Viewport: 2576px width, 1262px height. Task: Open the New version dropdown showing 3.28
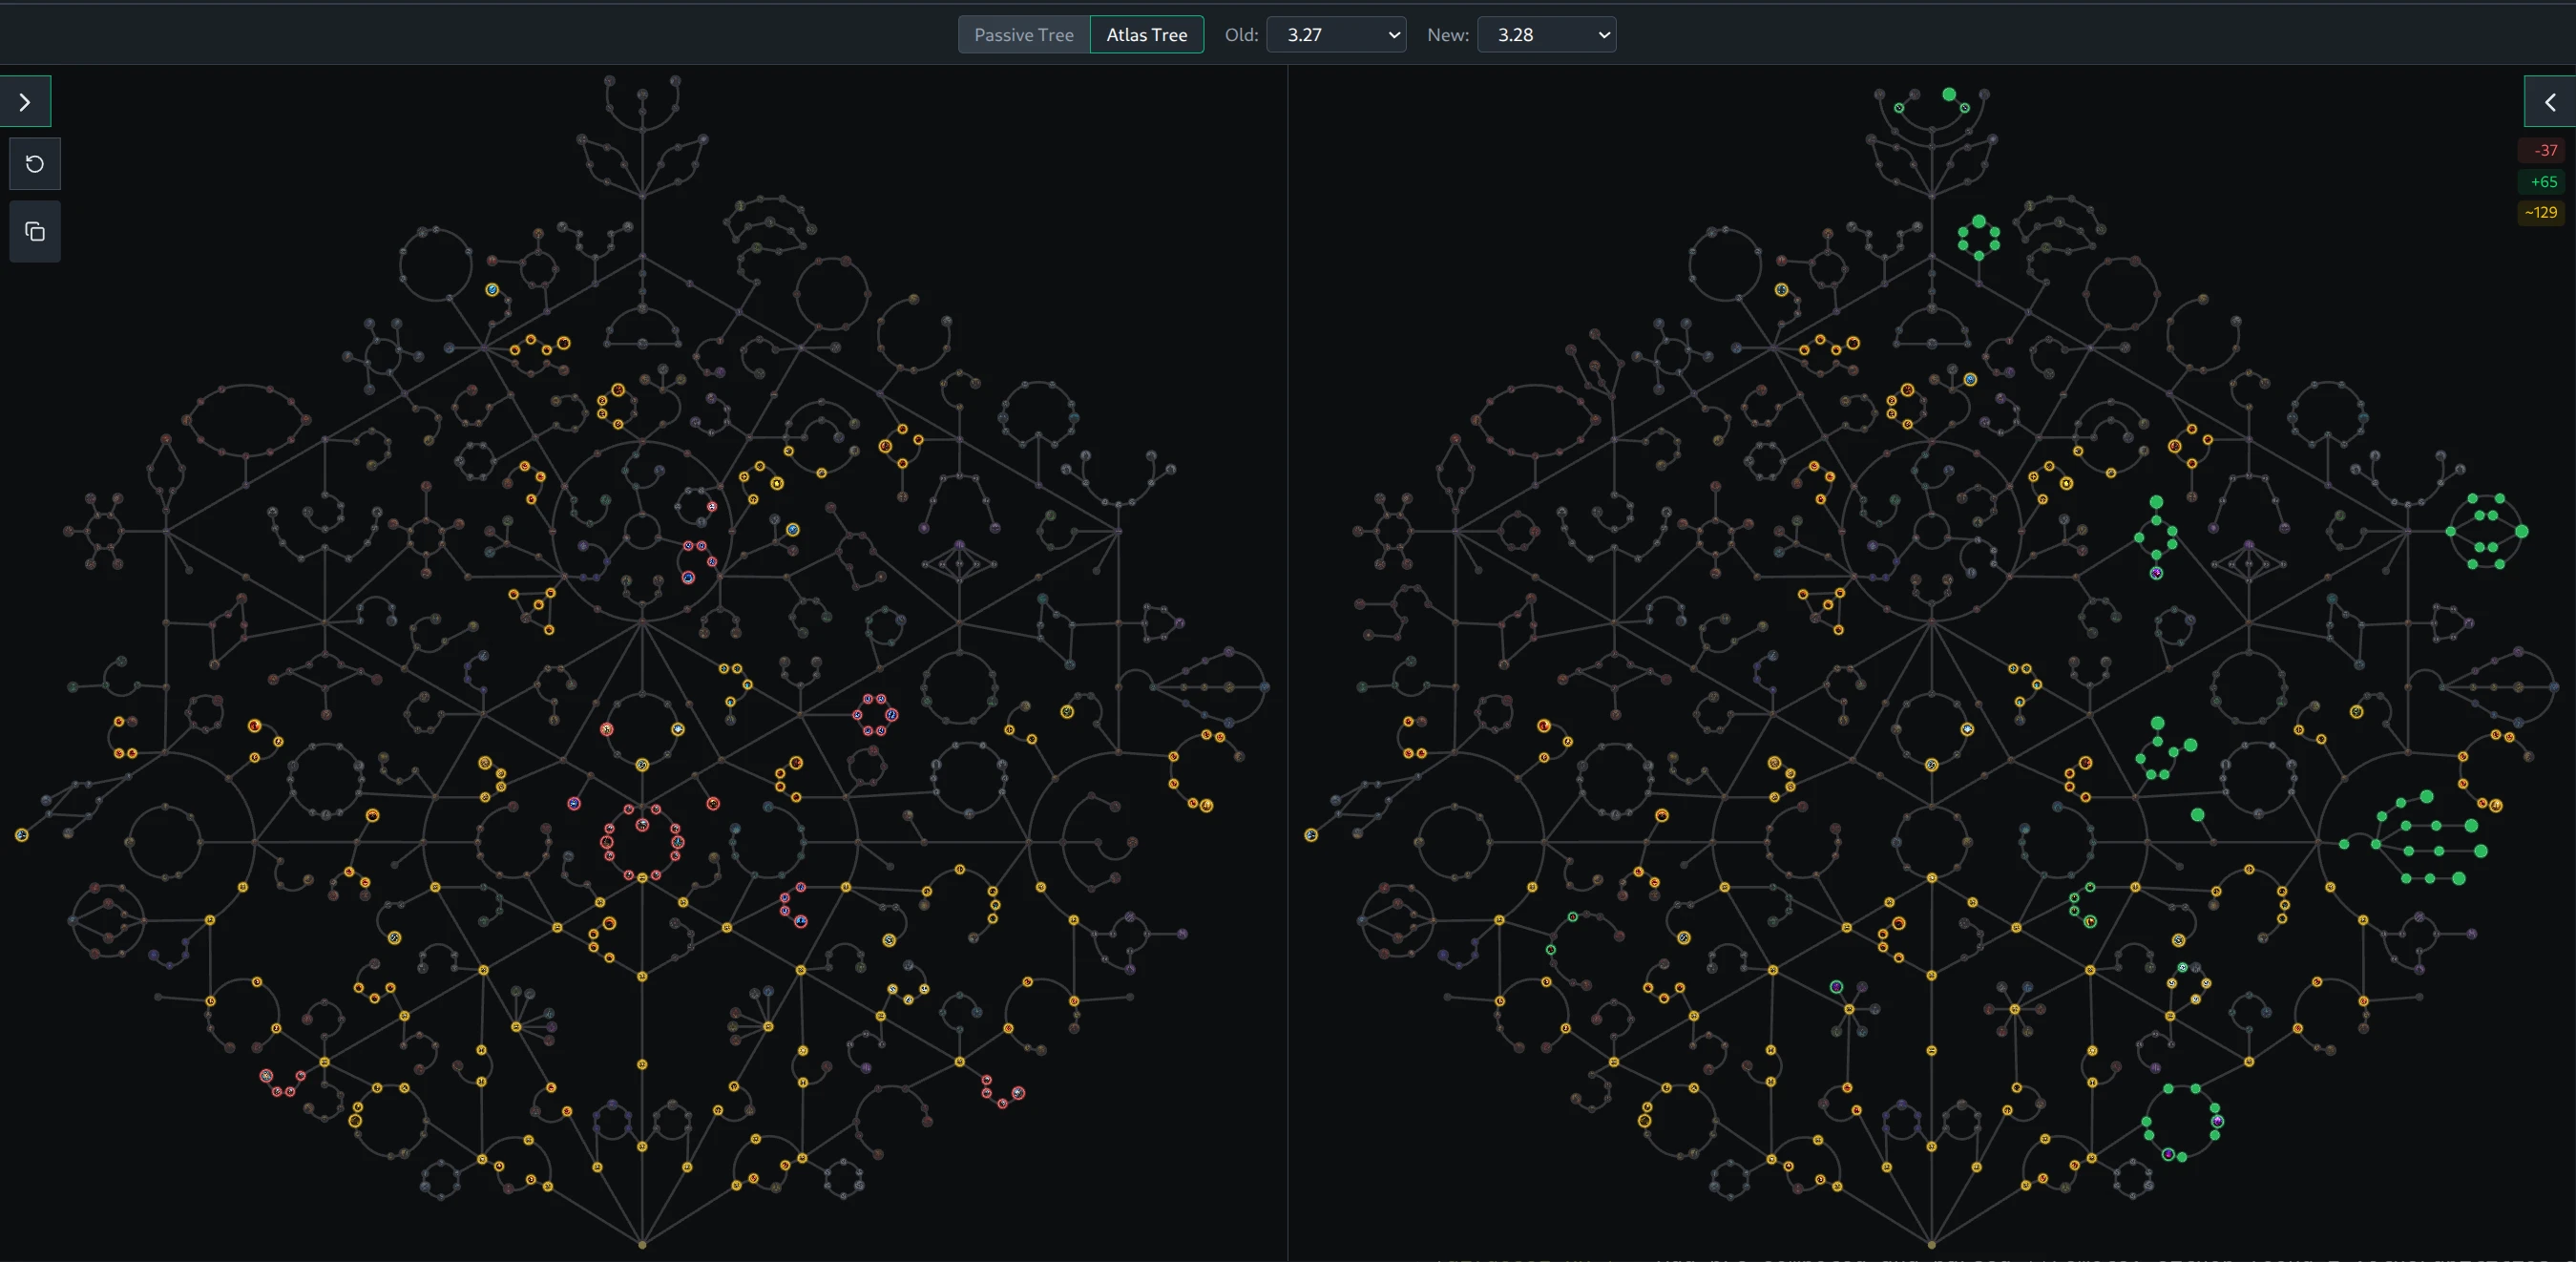[1546, 34]
